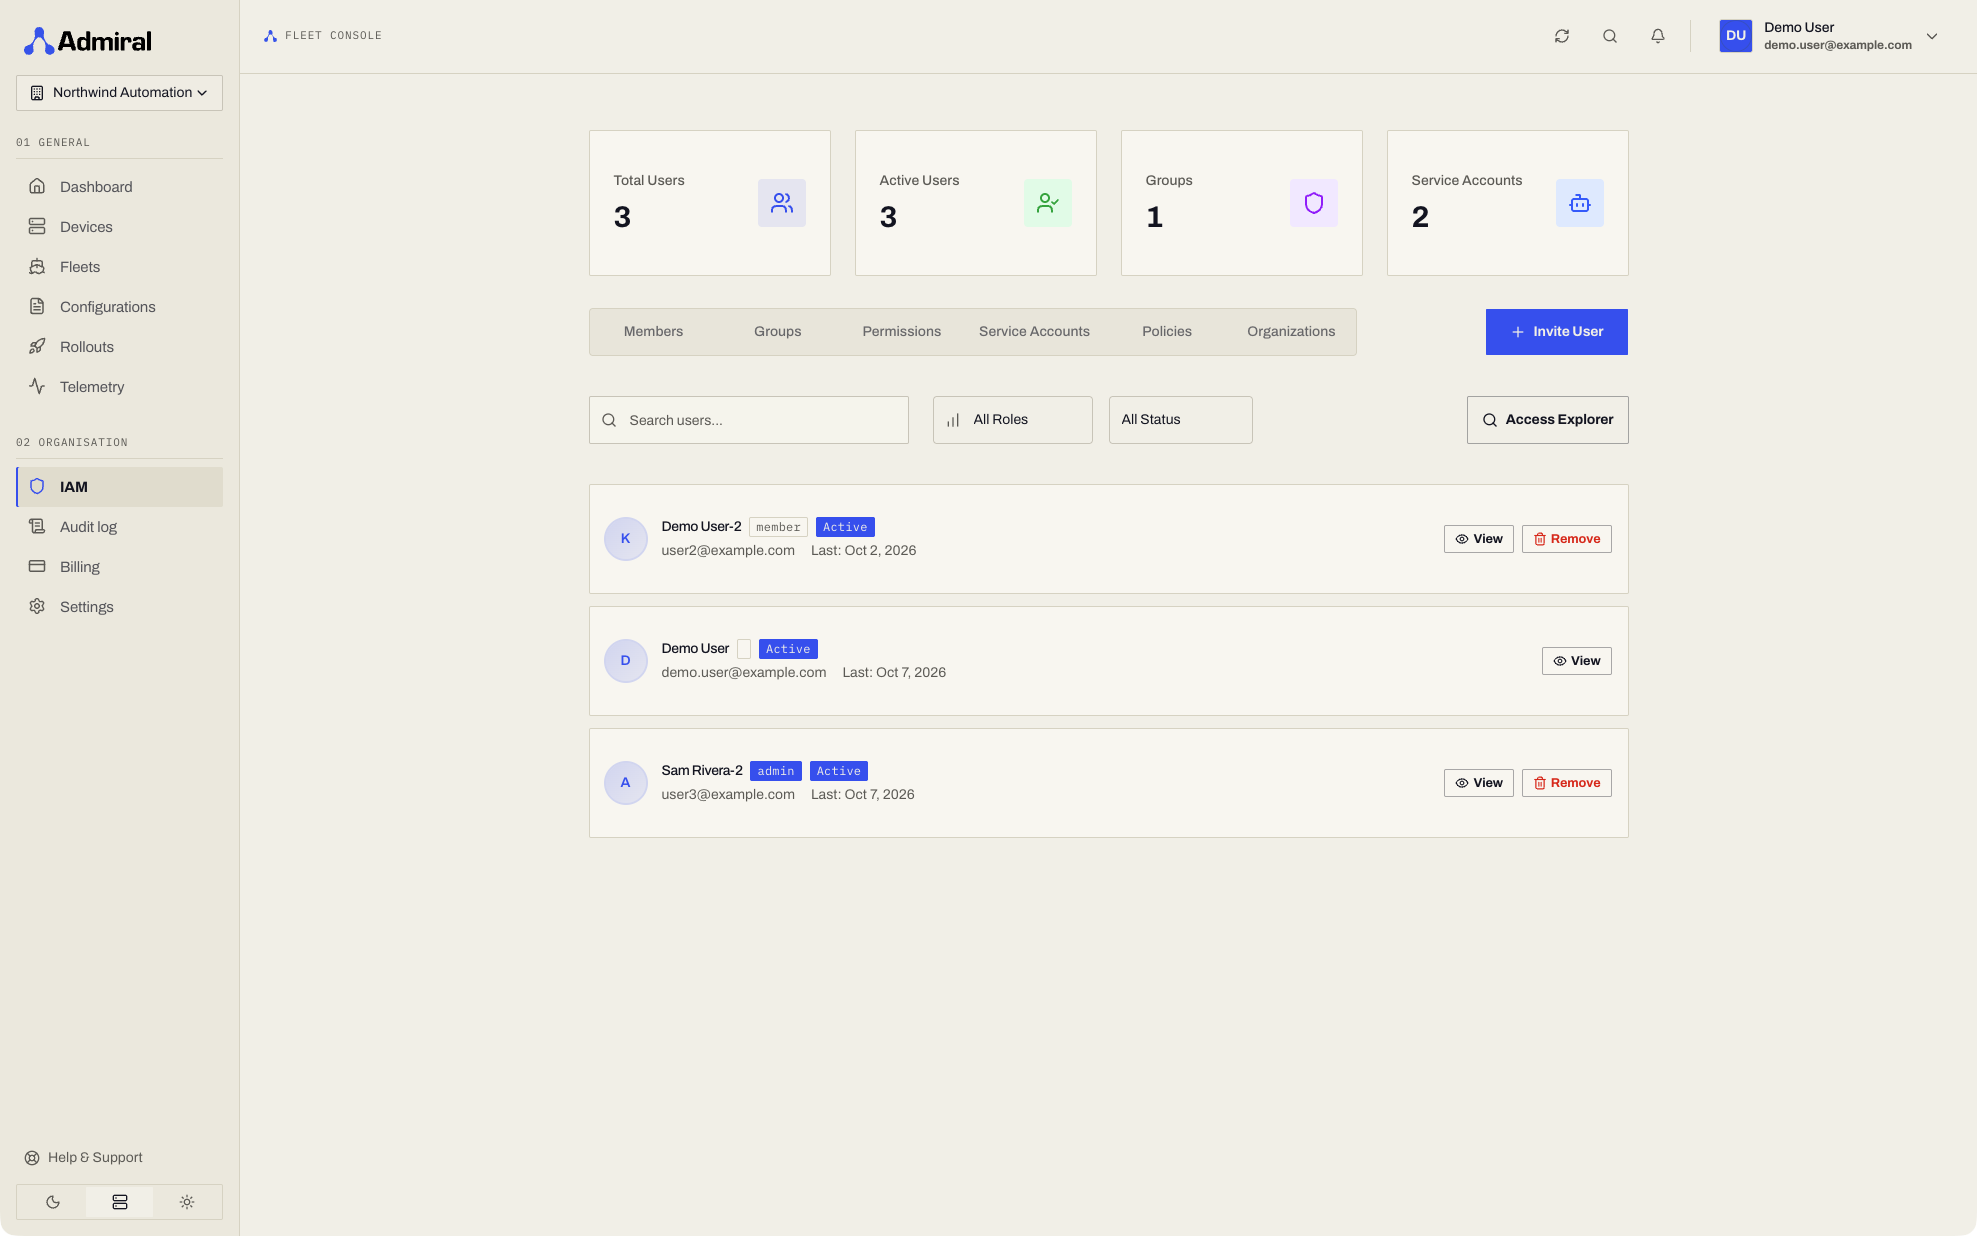The height and width of the screenshot is (1236, 1977).
Task: Open the All Status filter dropdown
Action: (1180, 420)
